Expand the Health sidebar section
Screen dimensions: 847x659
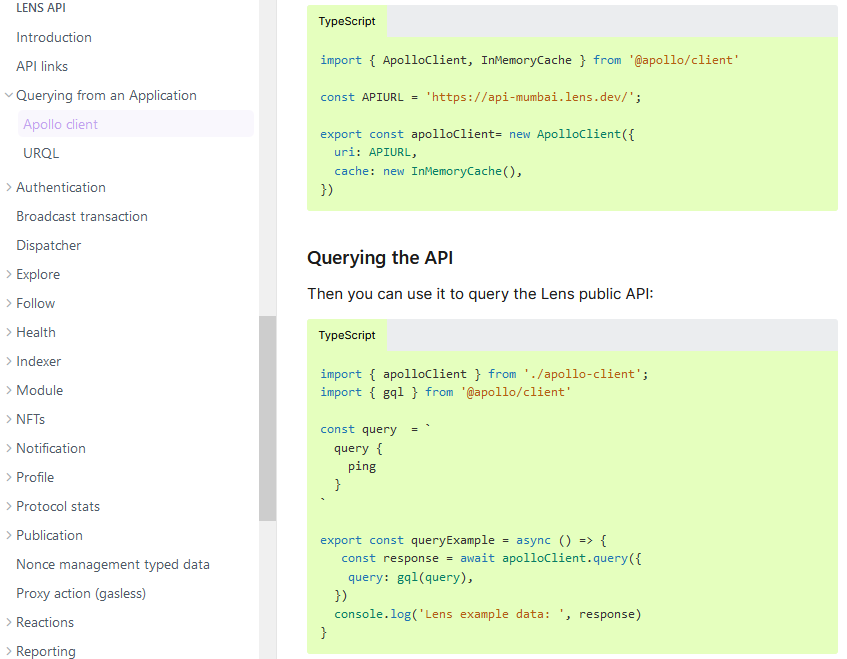click(x=9, y=332)
